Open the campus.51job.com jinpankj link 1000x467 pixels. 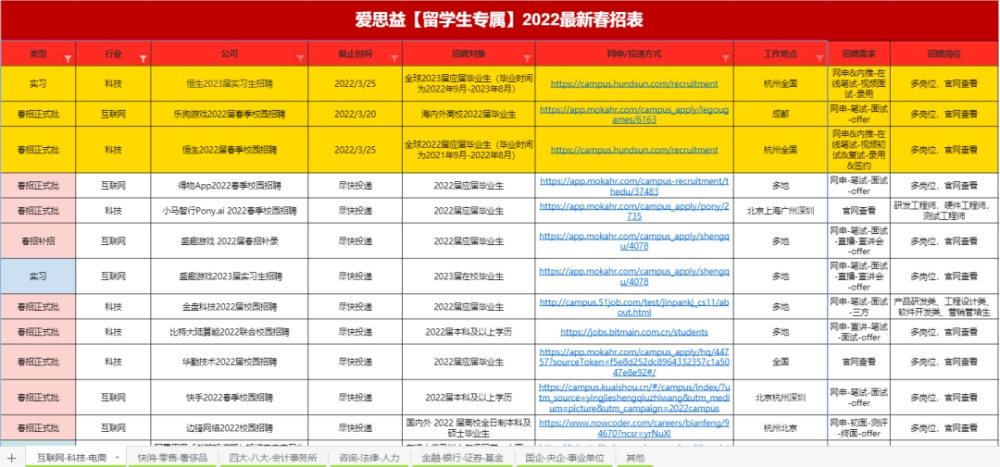tap(634, 307)
